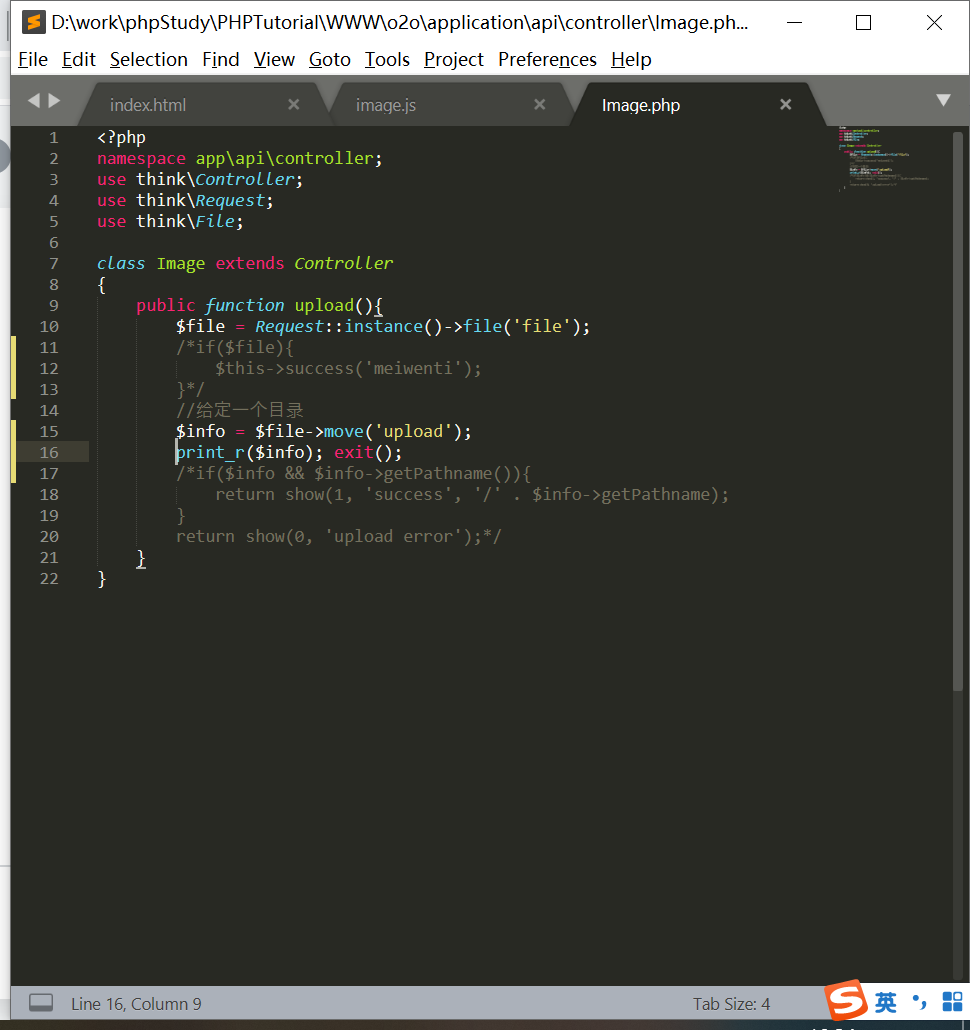
Task: Click the vertical scrollbar
Action: click(x=958, y=411)
